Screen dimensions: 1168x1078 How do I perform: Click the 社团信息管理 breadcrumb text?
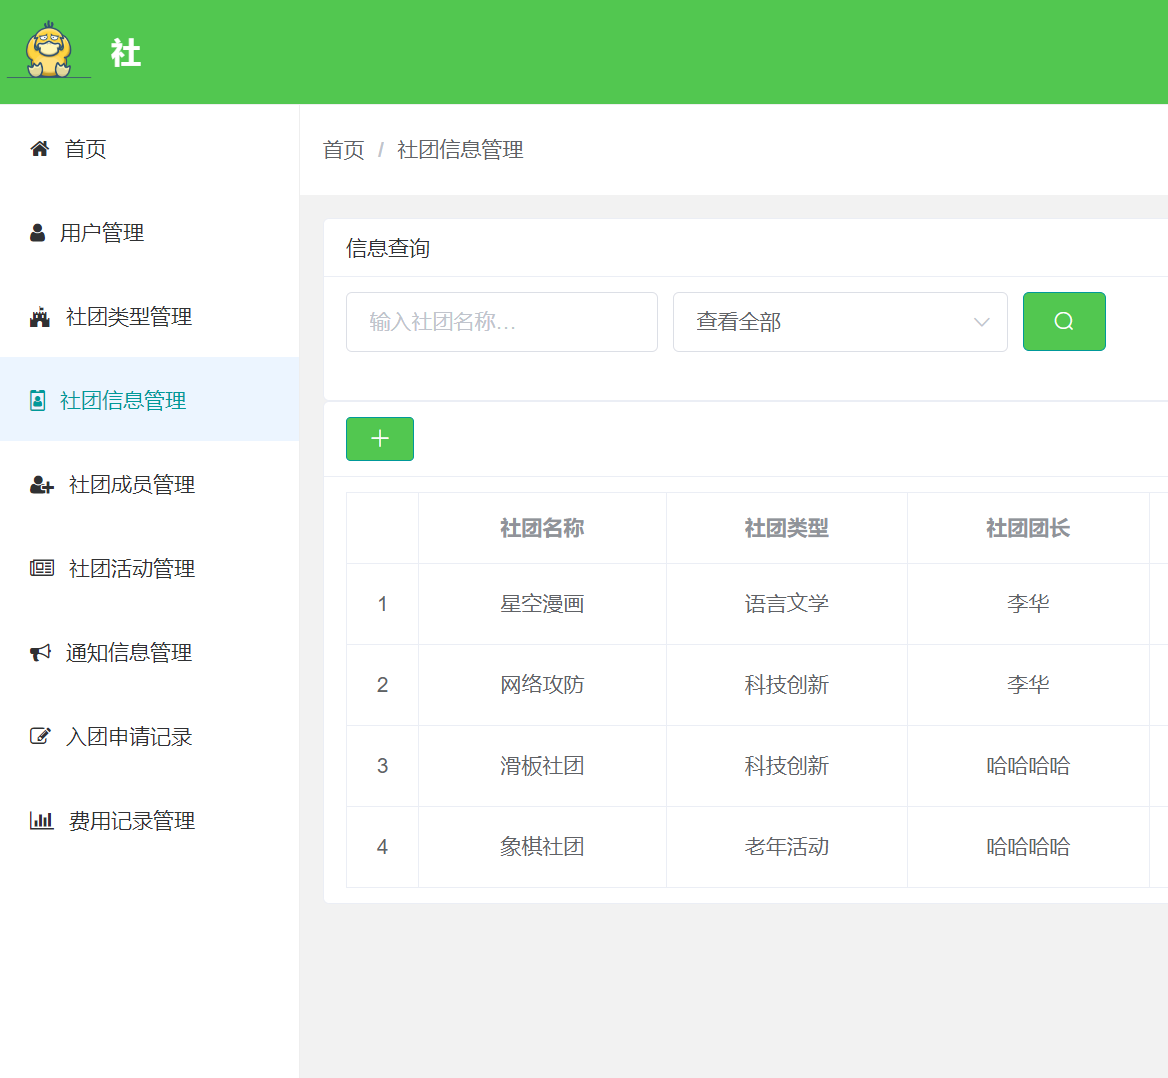[x=460, y=150]
